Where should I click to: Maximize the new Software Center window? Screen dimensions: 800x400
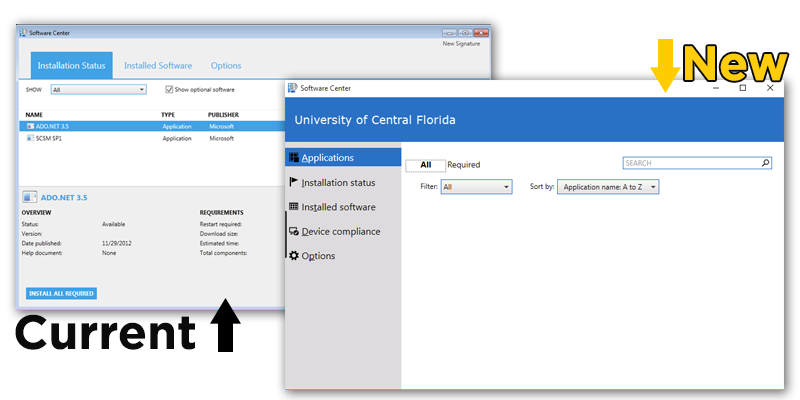743,88
